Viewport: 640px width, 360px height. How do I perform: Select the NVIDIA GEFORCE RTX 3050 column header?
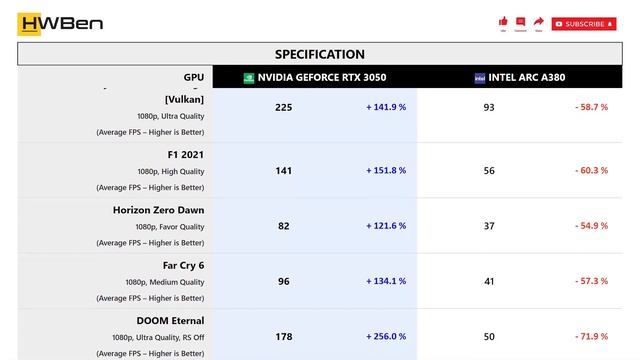[315, 77]
